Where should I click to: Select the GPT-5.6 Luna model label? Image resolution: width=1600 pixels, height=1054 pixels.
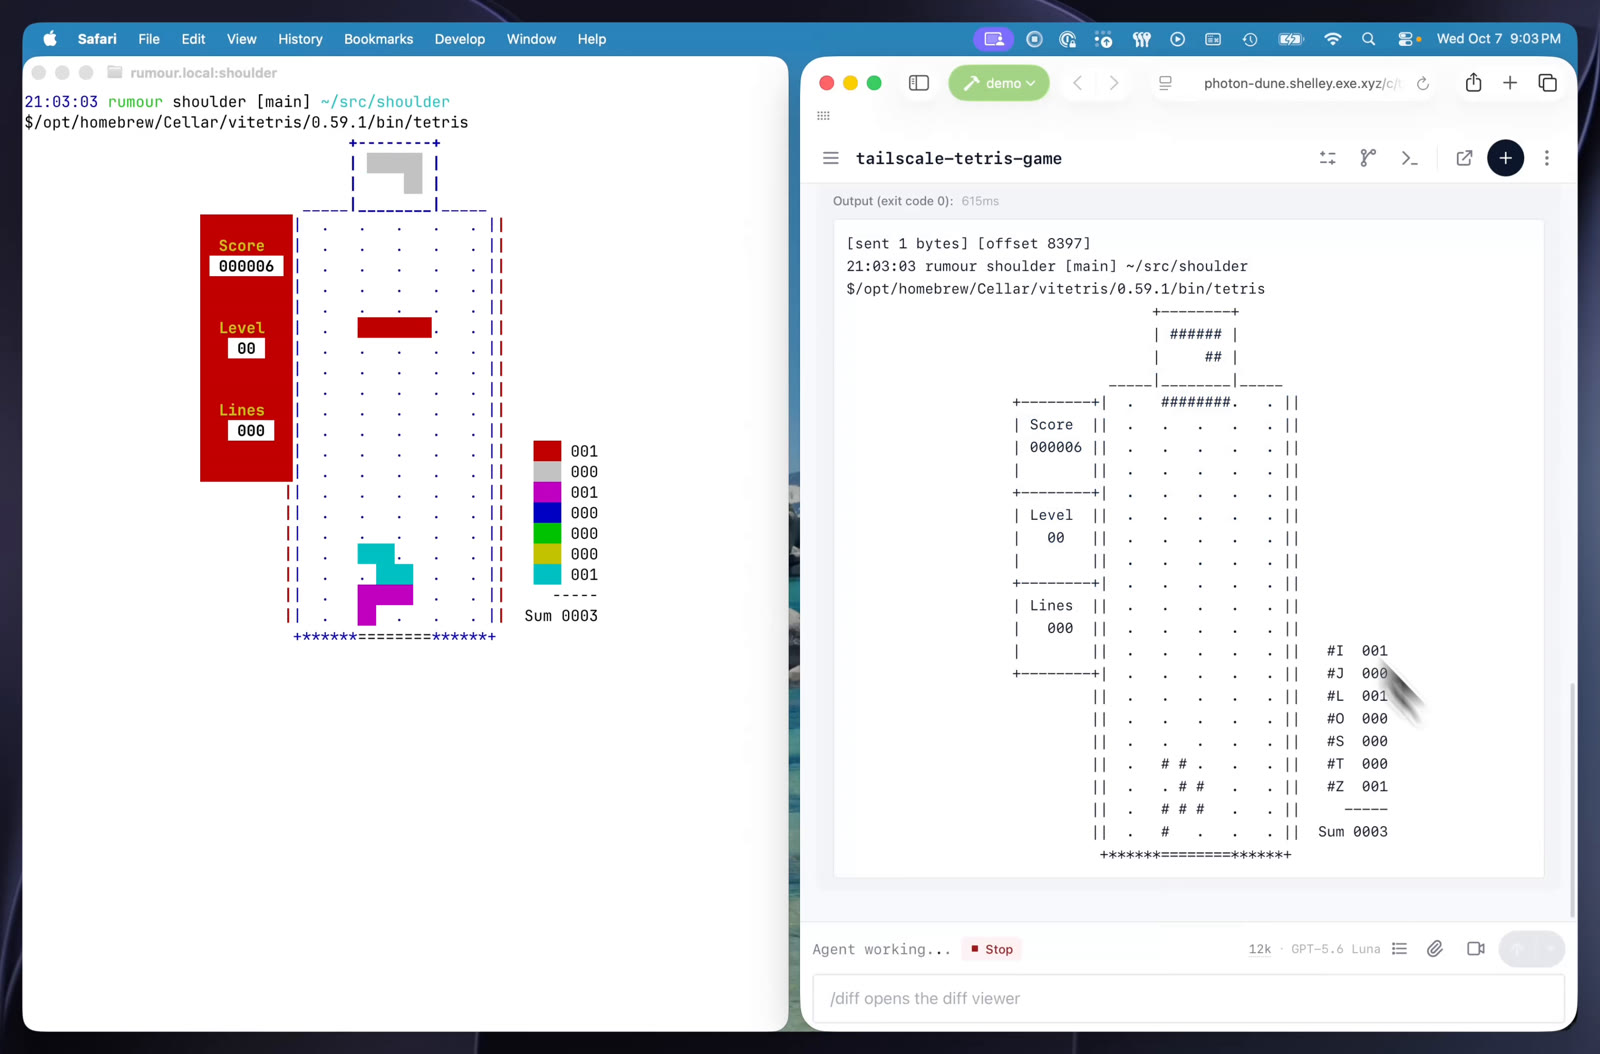coord(1335,949)
